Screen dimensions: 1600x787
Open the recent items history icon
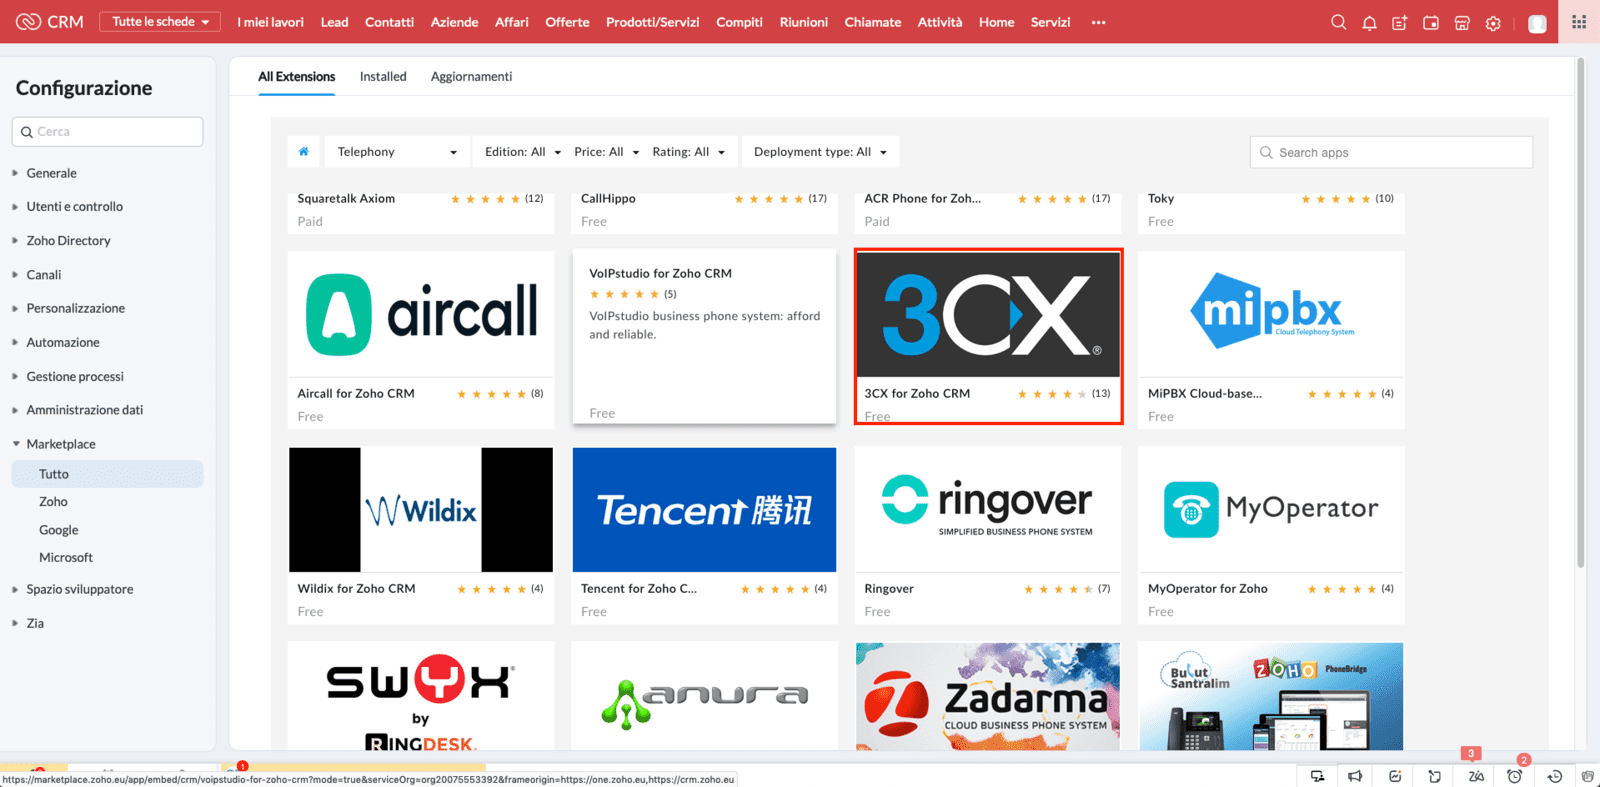point(1555,776)
